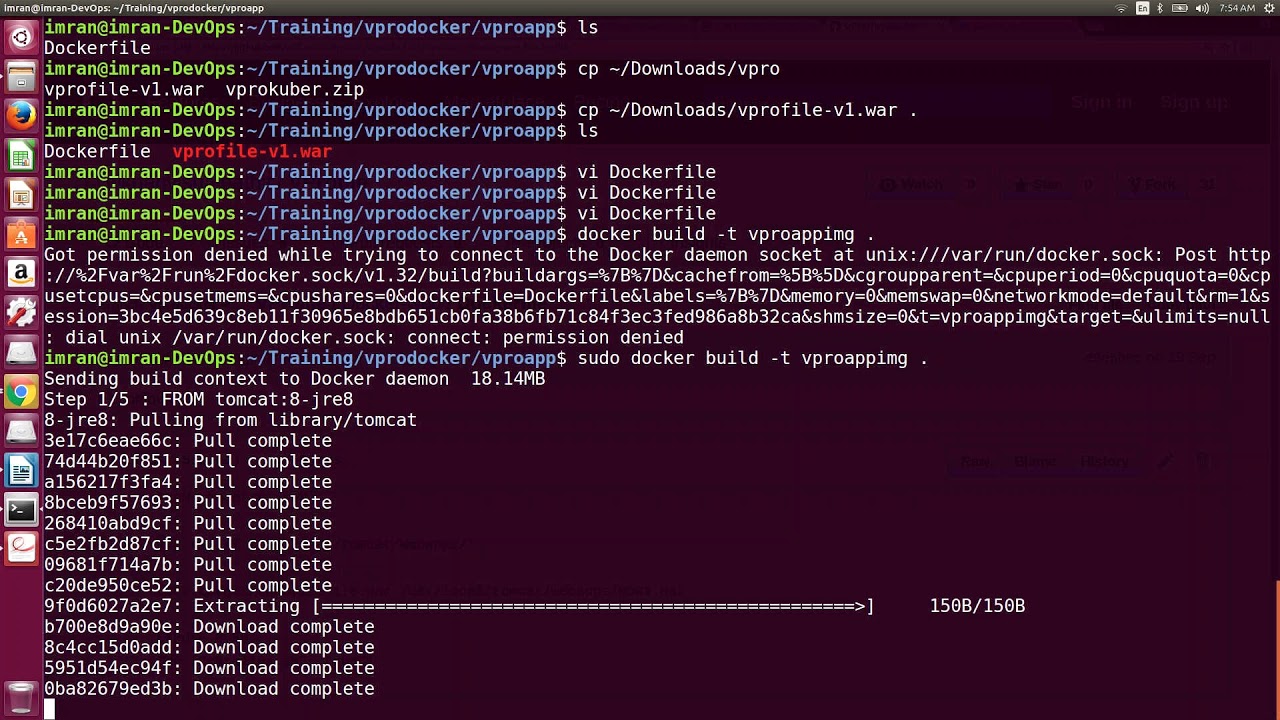1280x720 pixels.
Task: Click the '8bceb9f57693: Pull complete' line
Action: [188, 503]
